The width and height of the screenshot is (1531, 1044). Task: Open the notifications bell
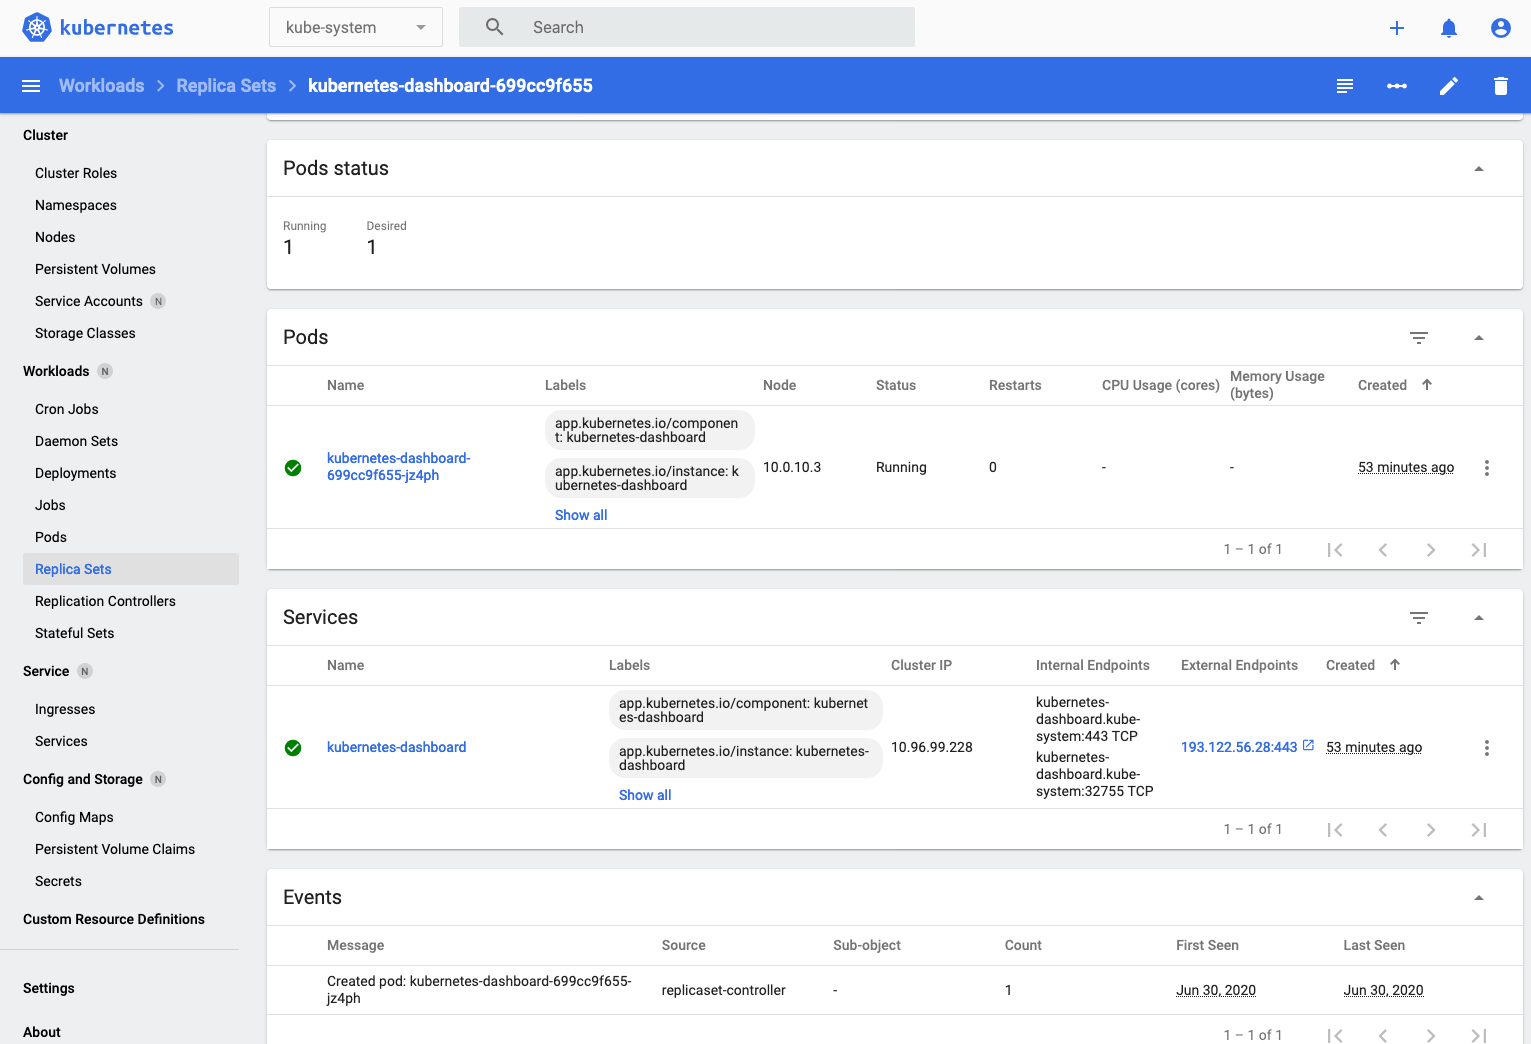click(1449, 28)
